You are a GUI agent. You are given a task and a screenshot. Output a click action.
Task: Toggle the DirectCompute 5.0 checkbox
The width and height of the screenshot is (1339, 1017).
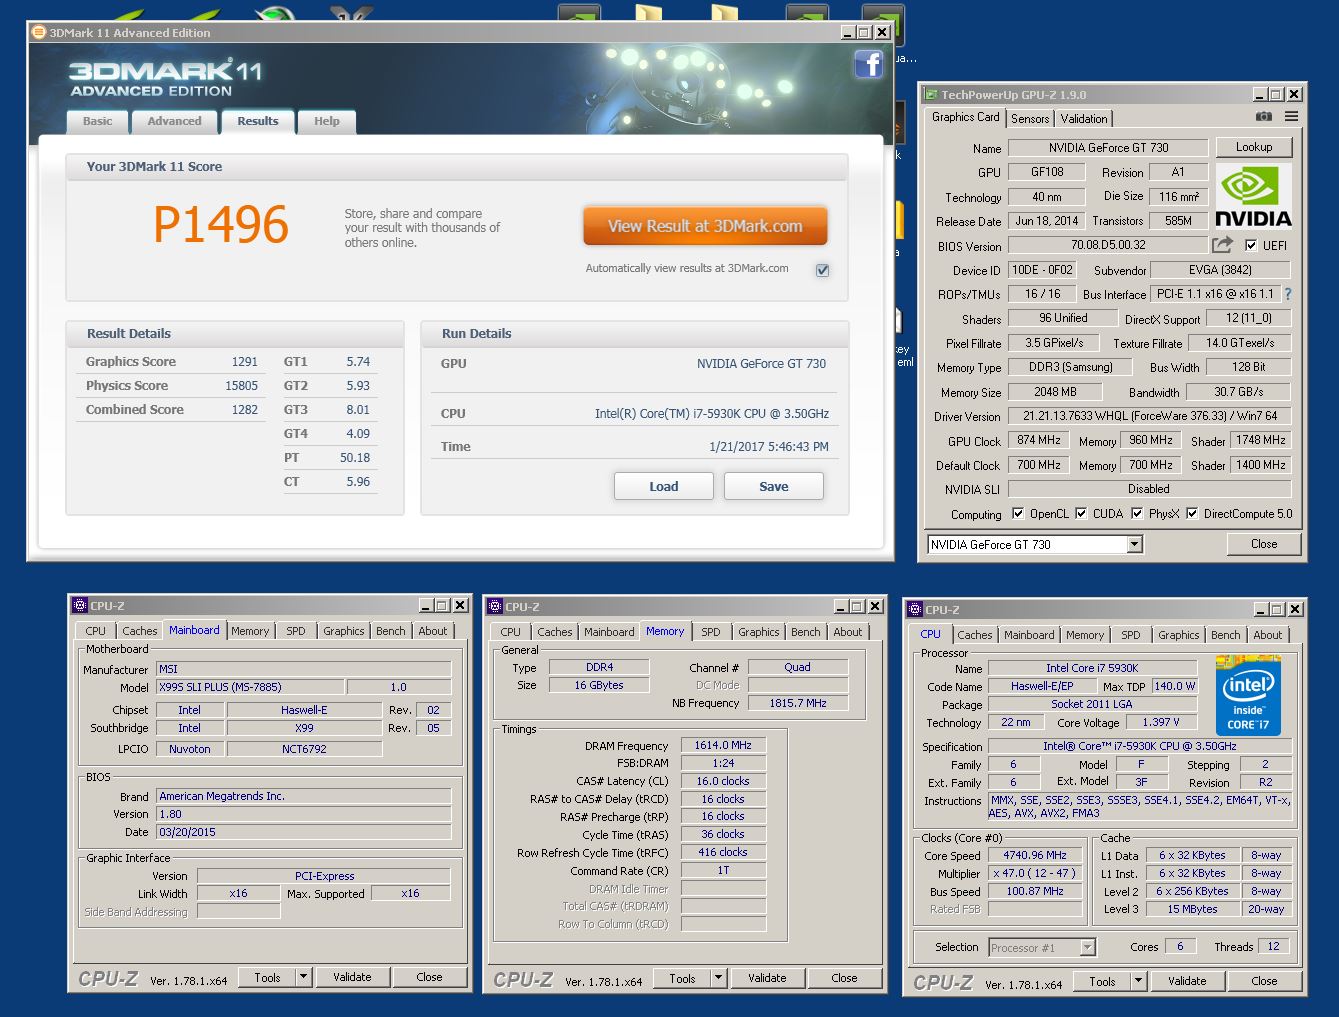click(x=1192, y=514)
